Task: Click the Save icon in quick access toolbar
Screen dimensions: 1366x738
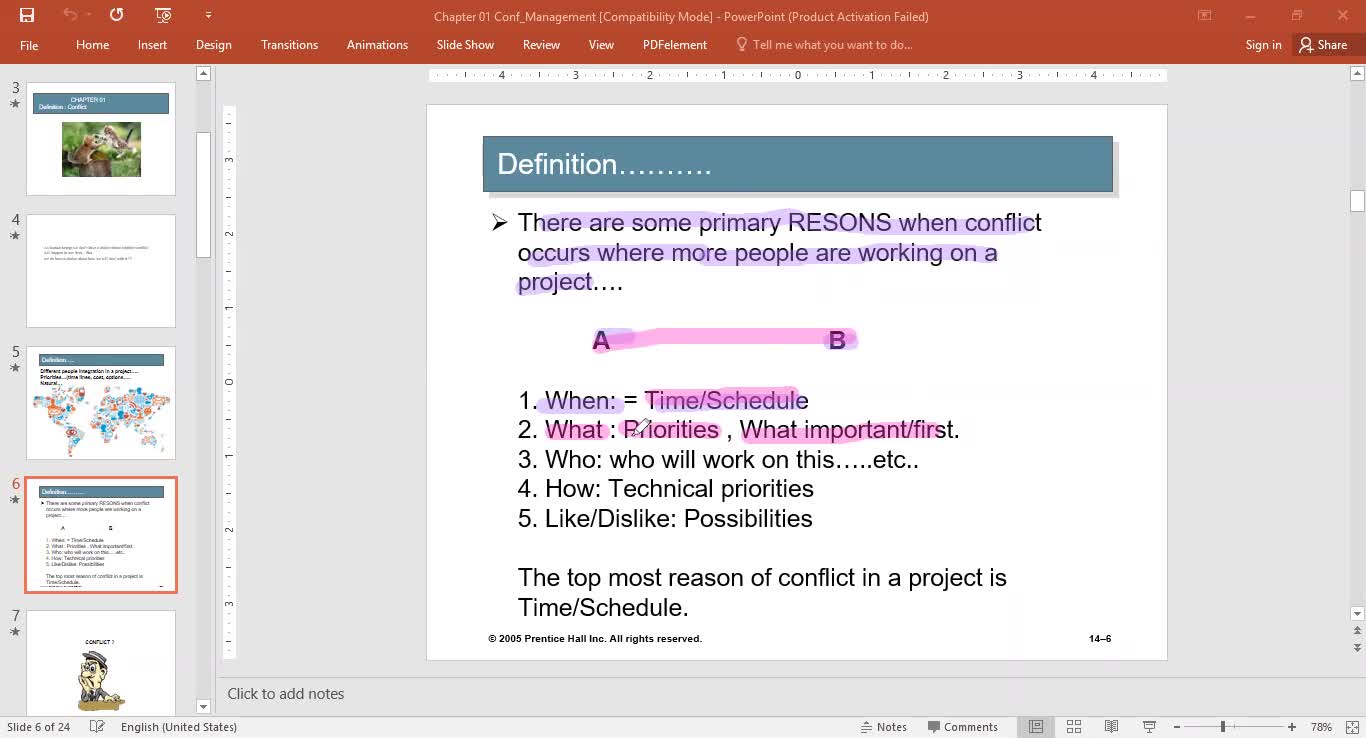Action: 27,15
